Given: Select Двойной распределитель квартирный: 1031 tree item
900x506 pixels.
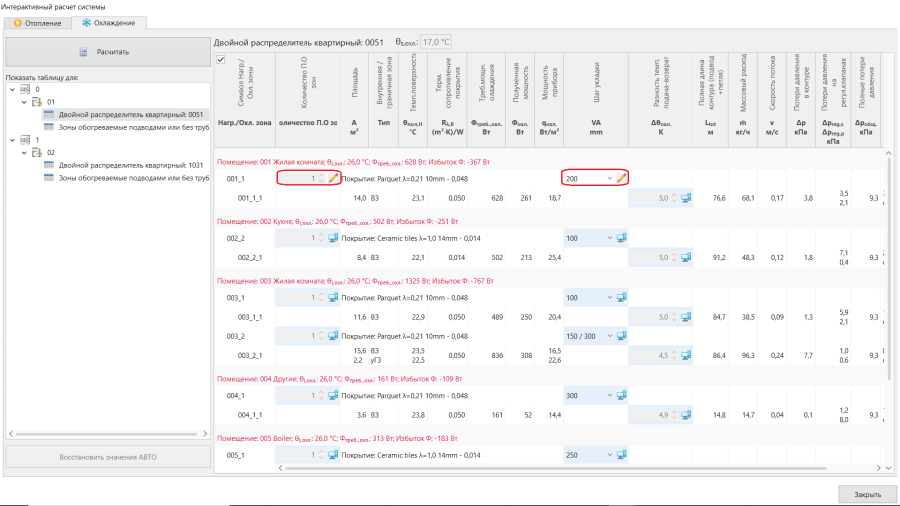Looking at the screenshot, I should click(x=130, y=165).
